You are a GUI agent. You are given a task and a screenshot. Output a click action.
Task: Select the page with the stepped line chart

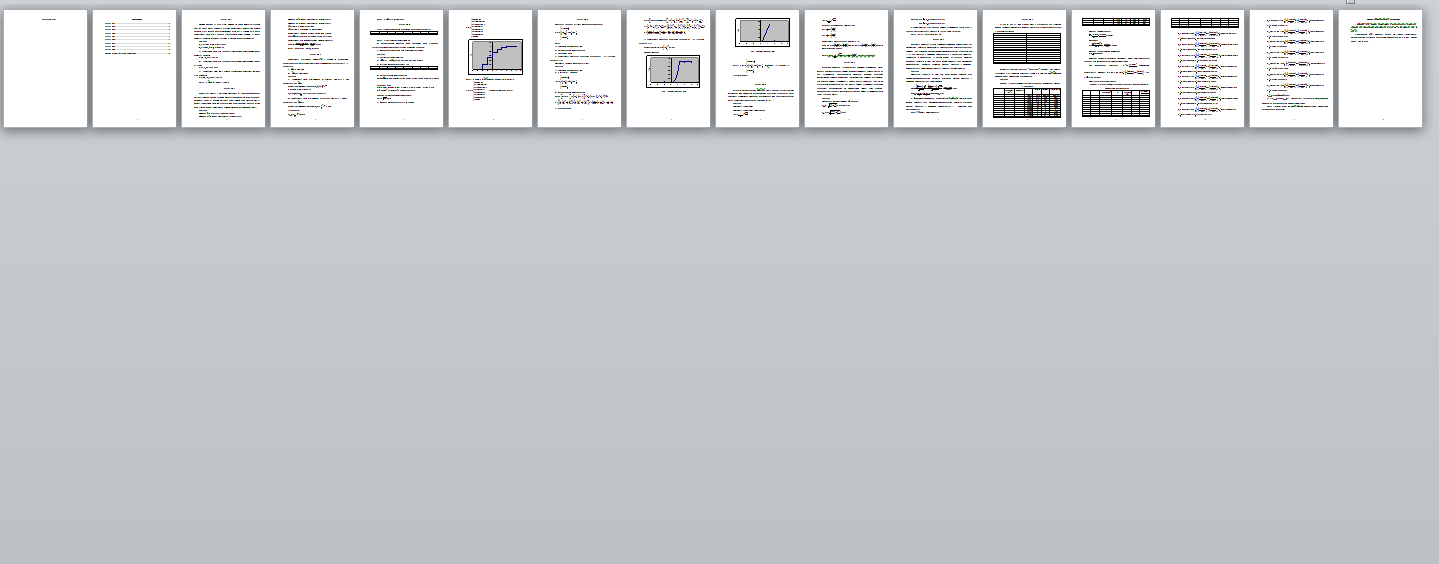click(491, 69)
